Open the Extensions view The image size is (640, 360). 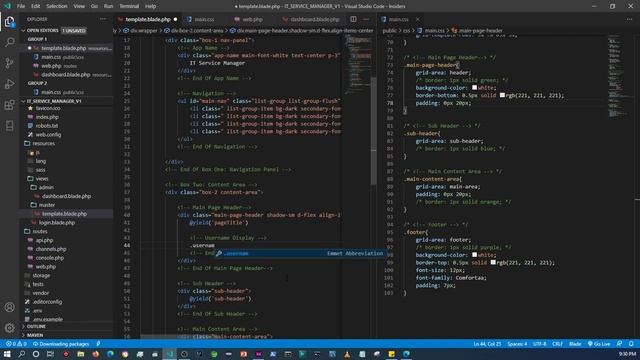[x=9, y=105]
